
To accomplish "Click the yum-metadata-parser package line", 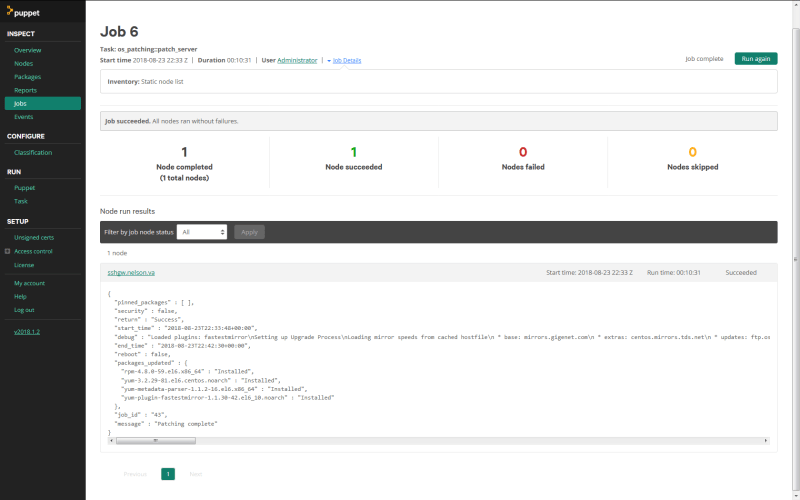I will click(214, 389).
